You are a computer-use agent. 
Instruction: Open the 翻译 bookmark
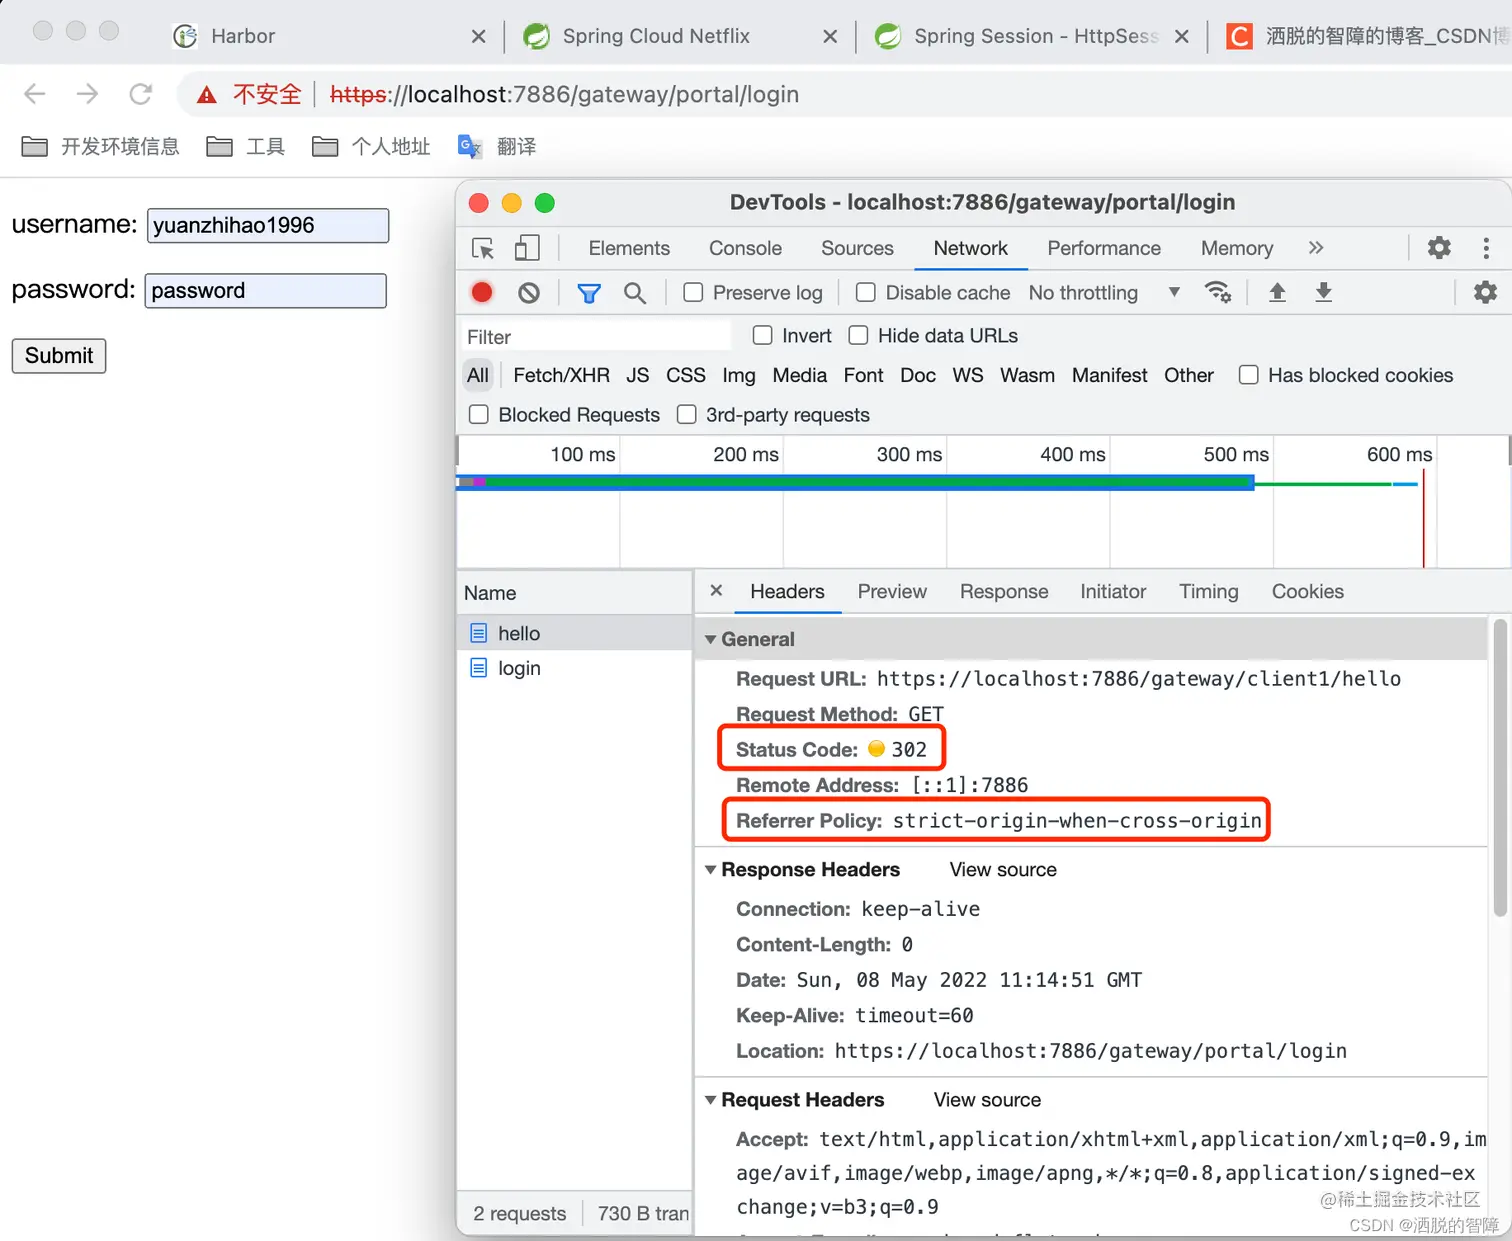(x=497, y=147)
